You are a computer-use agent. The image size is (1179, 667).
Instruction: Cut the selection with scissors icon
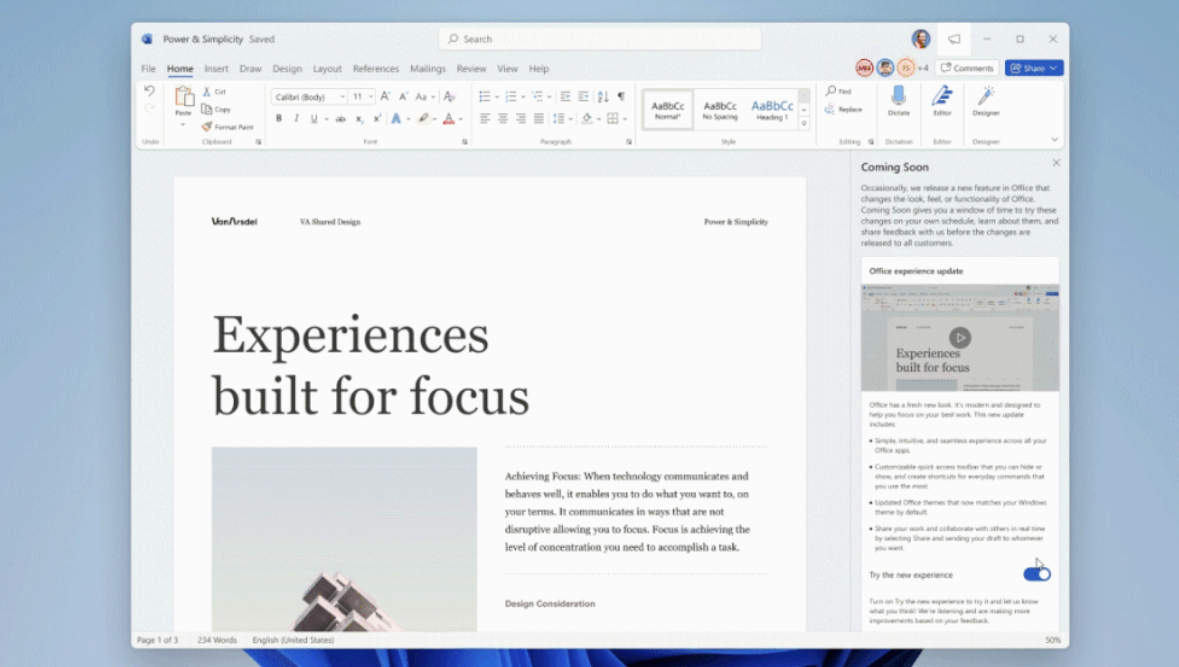[207, 92]
